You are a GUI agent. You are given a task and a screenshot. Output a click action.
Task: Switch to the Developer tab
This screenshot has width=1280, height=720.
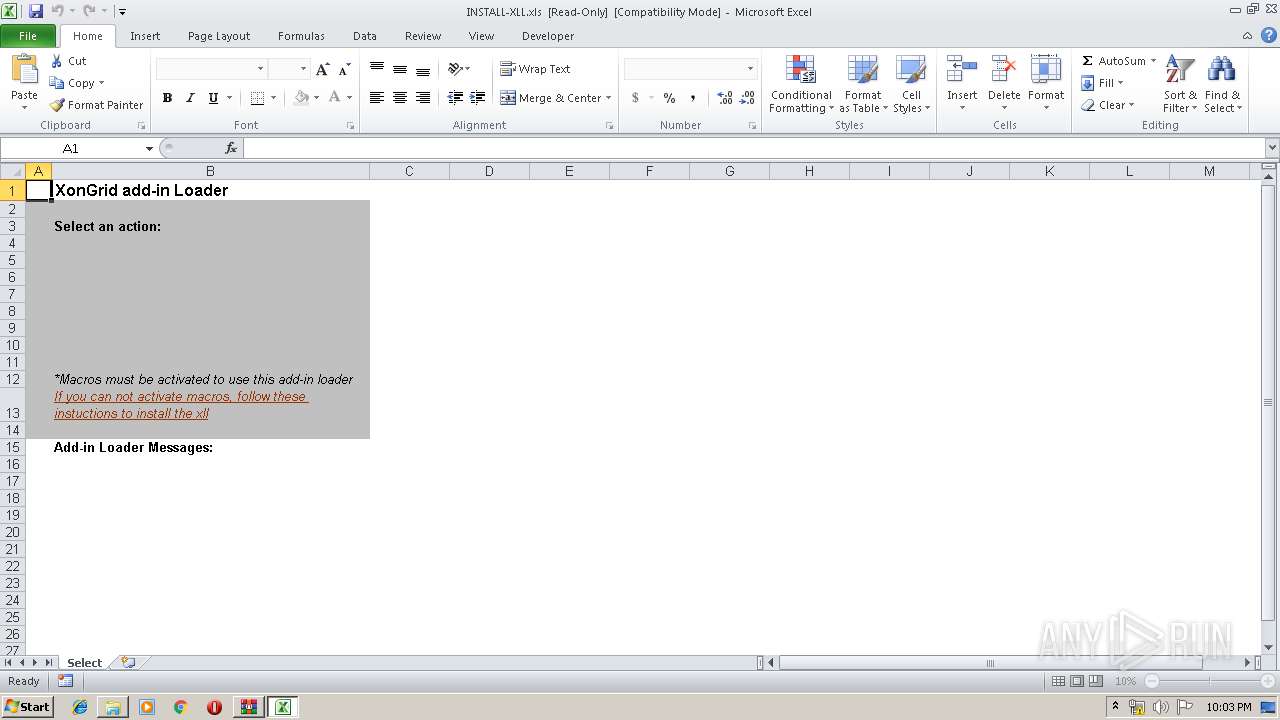(x=548, y=36)
